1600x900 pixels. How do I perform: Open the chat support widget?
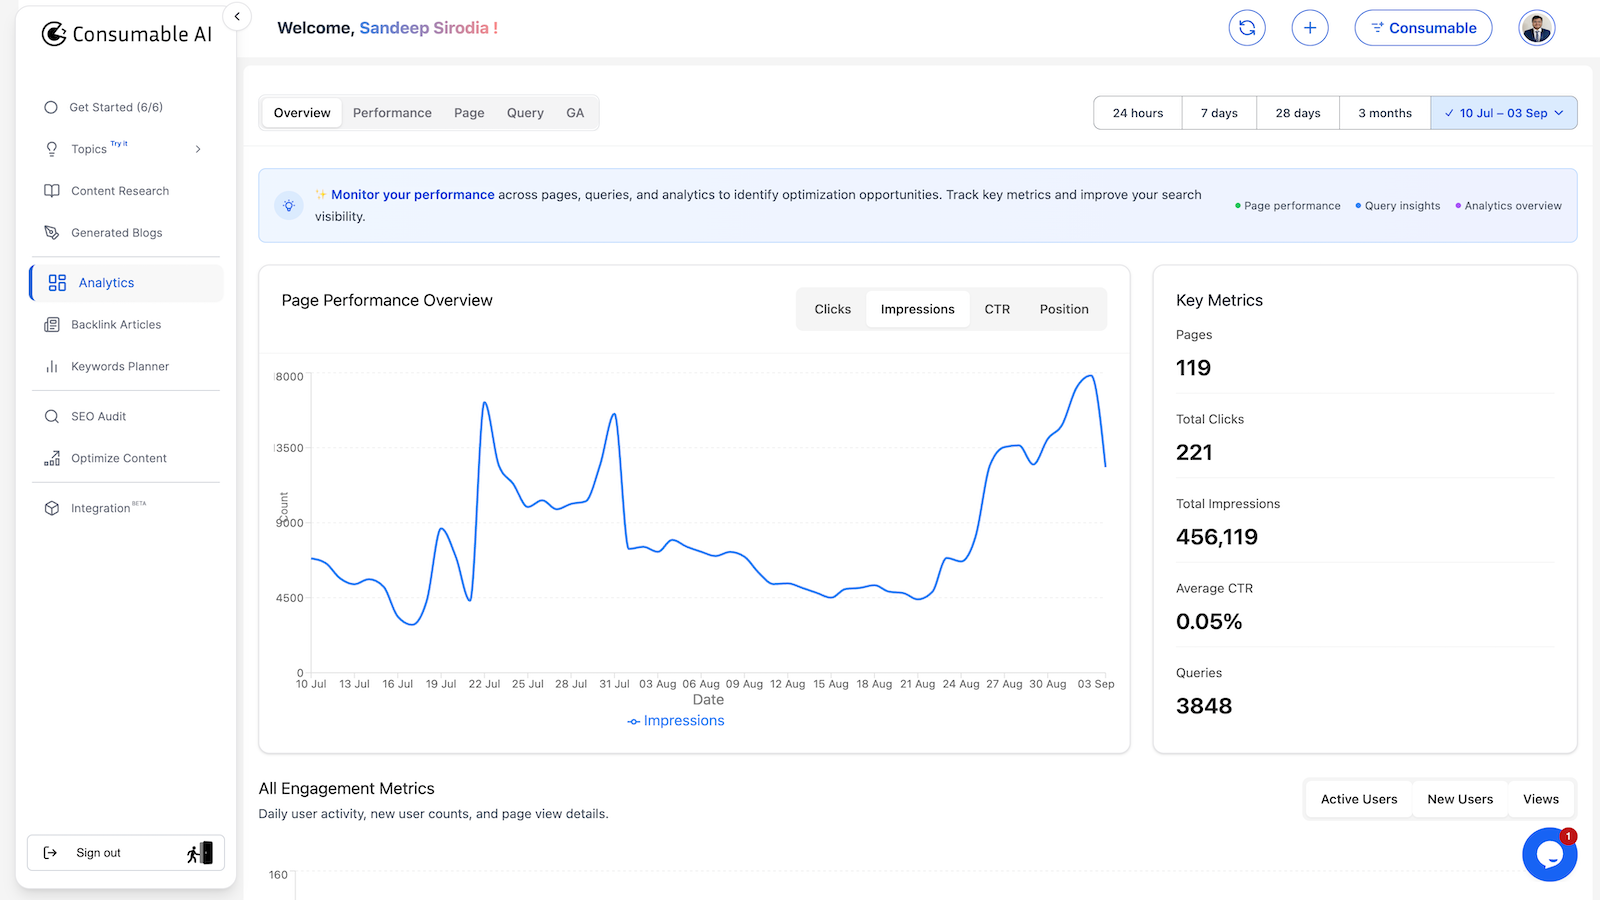[1549, 854]
